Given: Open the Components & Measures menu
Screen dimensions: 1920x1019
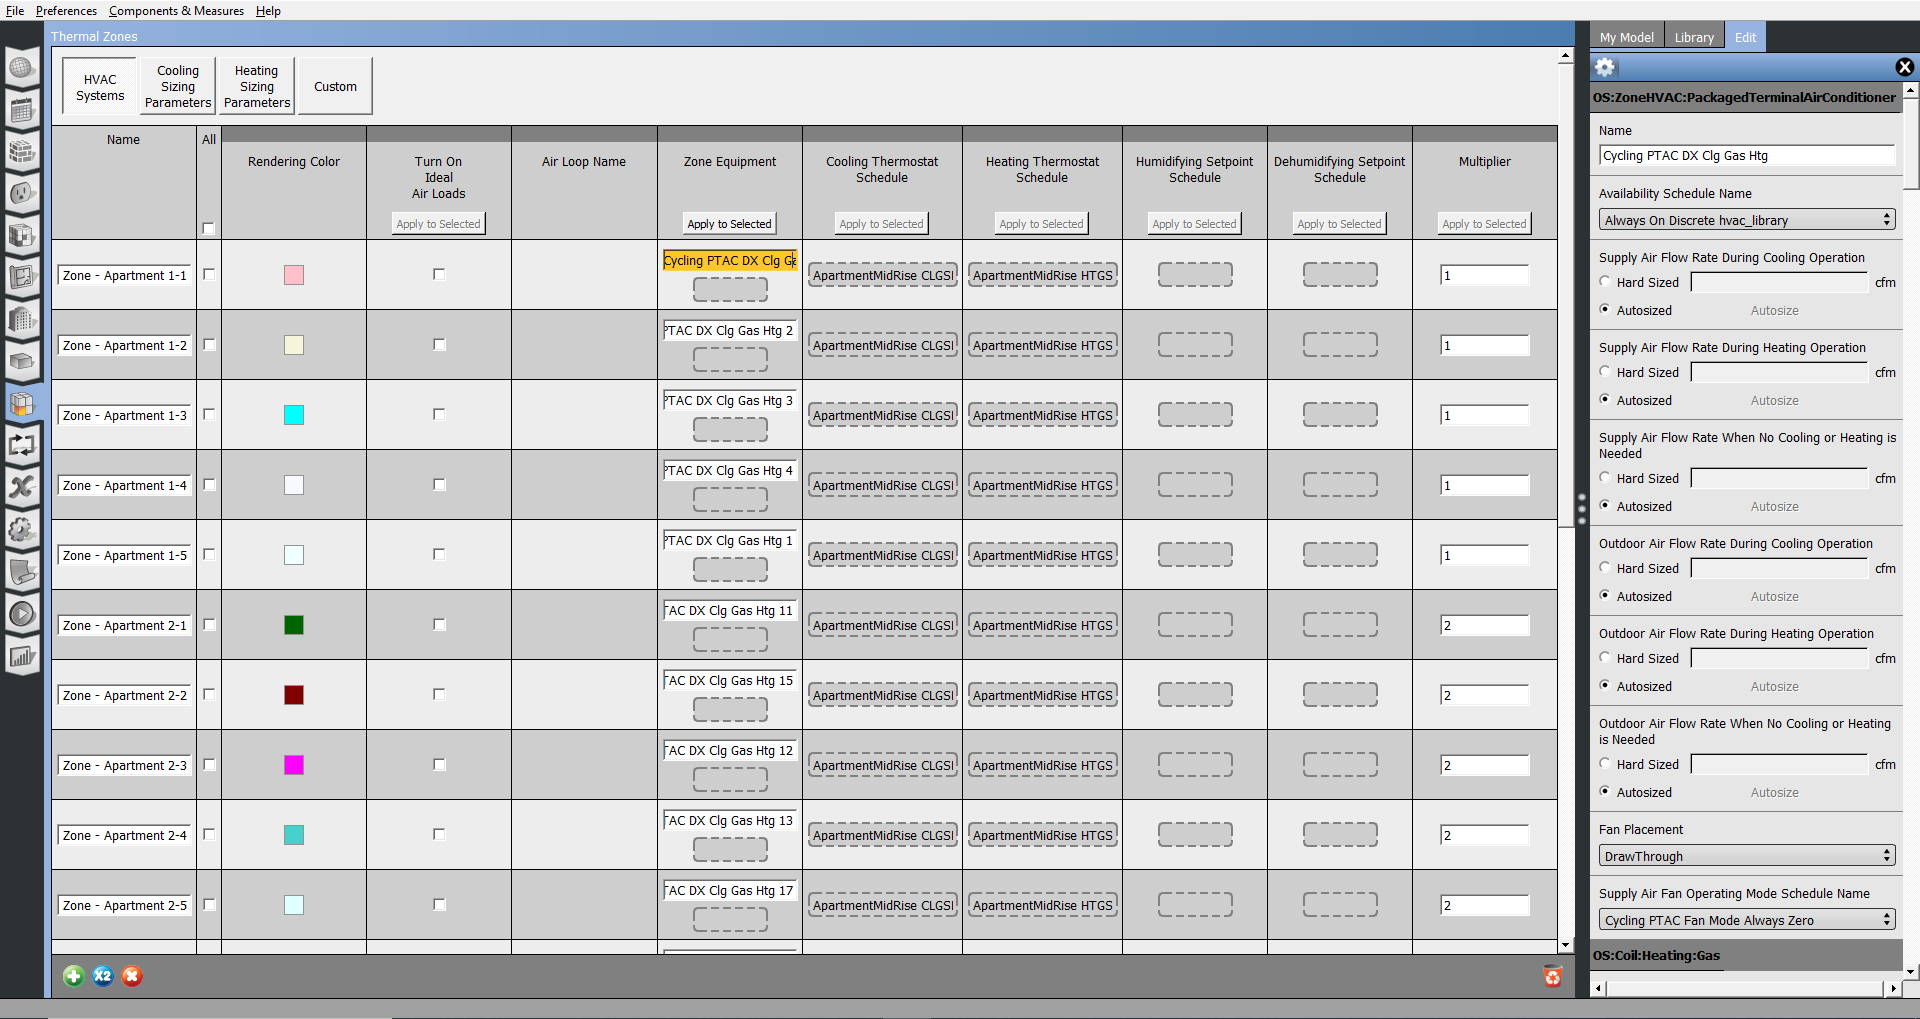Looking at the screenshot, I should tap(176, 11).
